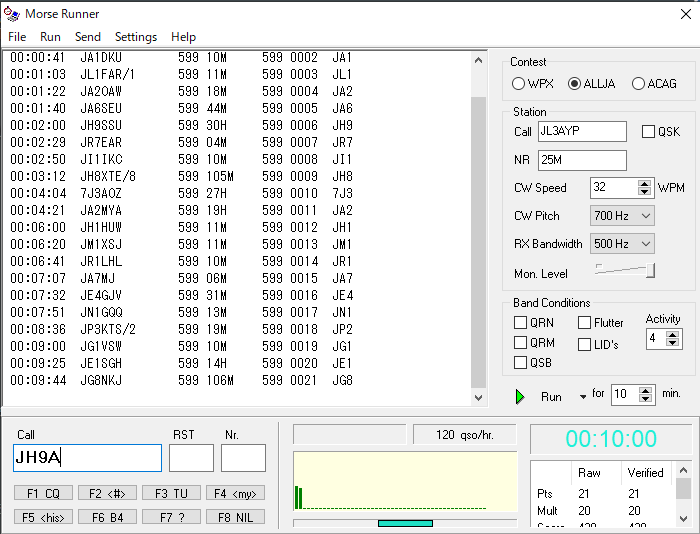Image resolution: width=700 pixels, height=534 pixels.
Task: Click the station Call field JL3AYP
Action: pyautogui.click(x=582, y=131)
